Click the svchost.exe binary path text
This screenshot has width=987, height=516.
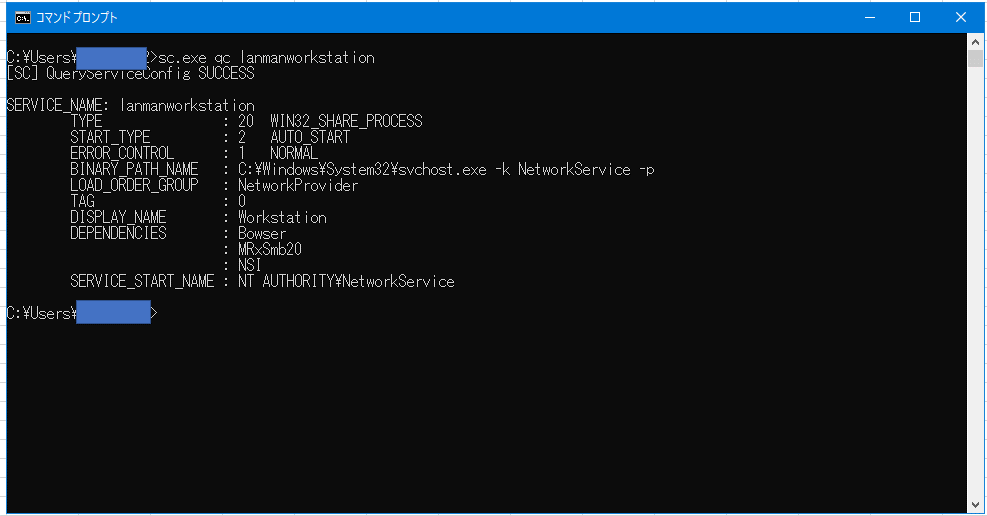(x=446, y=169)
